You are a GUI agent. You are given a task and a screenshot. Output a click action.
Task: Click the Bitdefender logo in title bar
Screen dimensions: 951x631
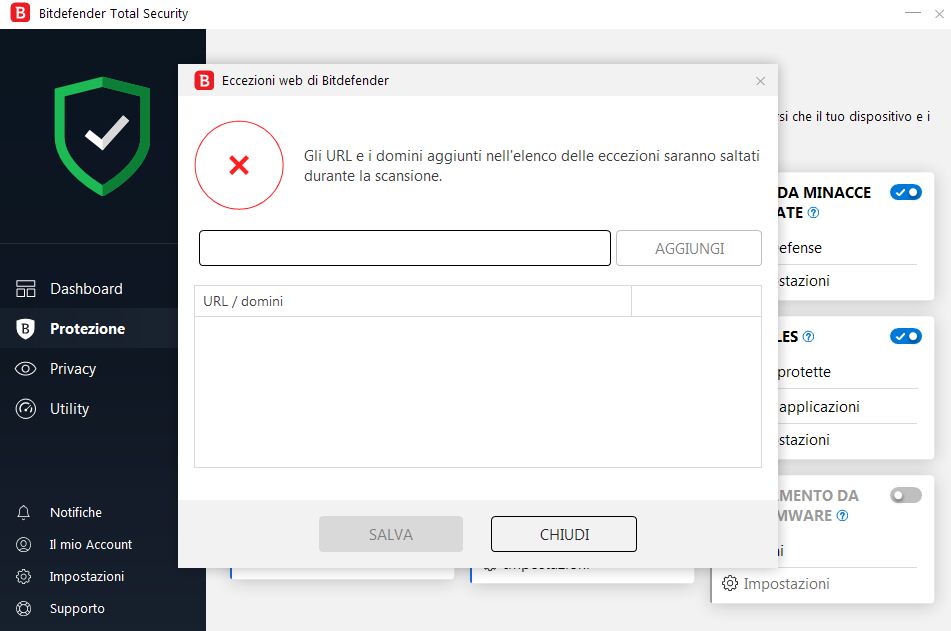point(20,13)
